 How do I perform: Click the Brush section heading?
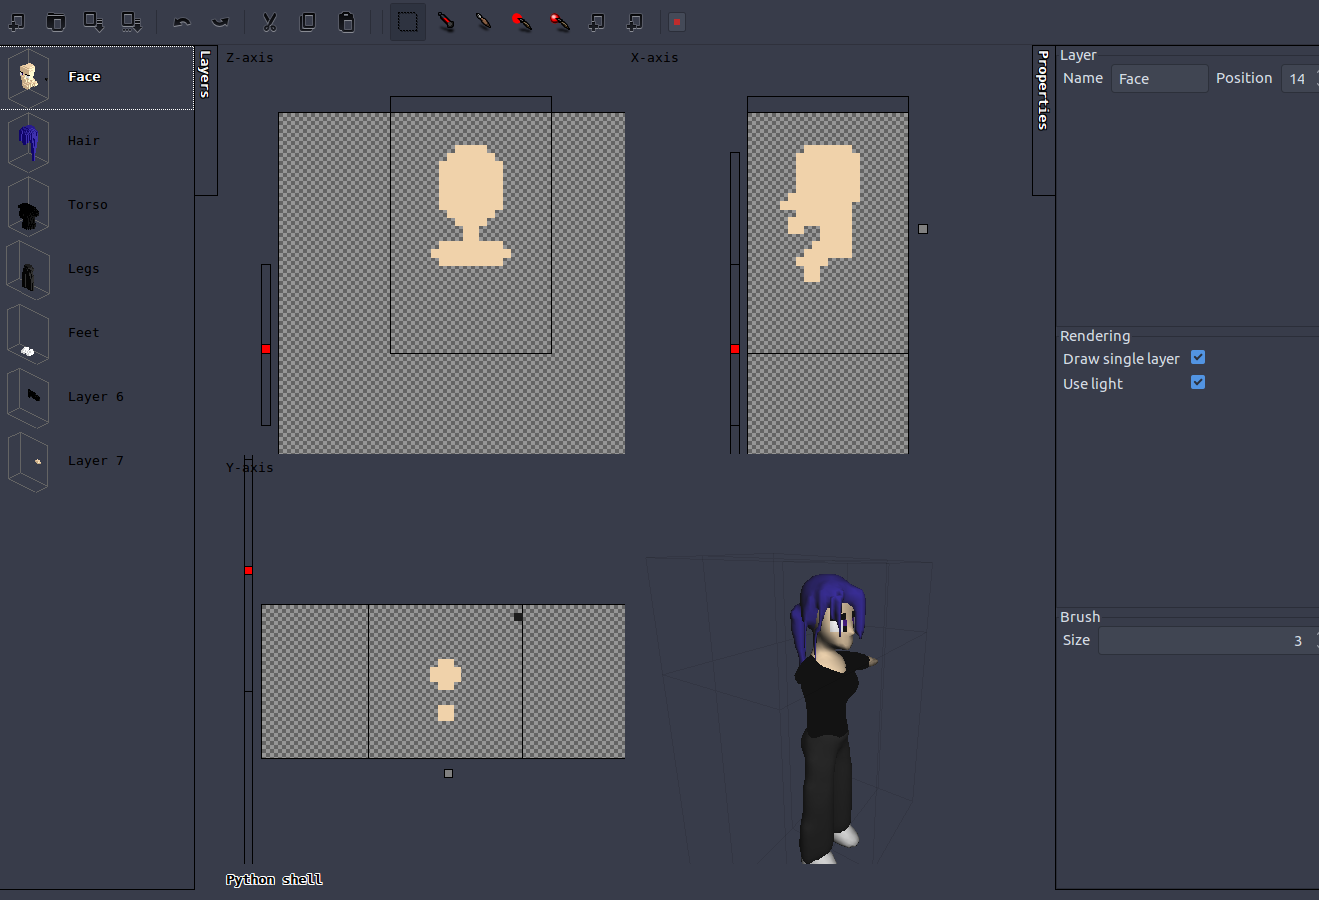tap(1080, 617)
